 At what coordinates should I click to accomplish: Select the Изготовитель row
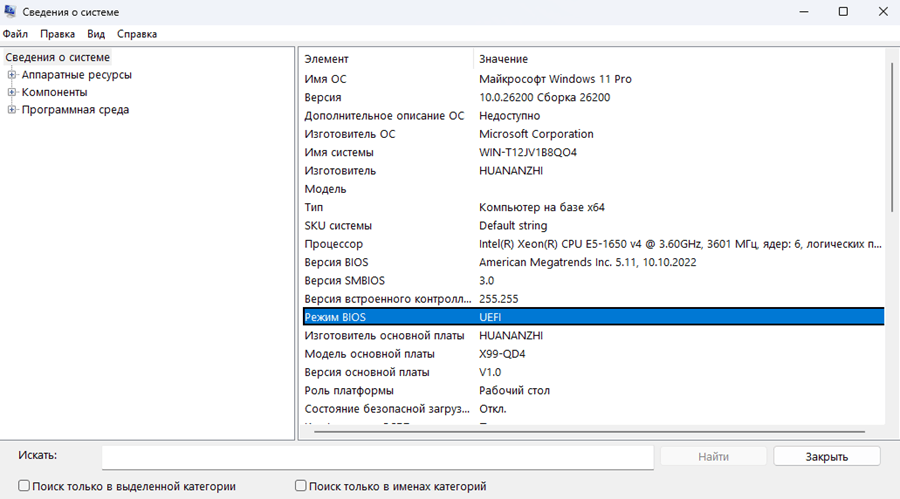point(593,171)
